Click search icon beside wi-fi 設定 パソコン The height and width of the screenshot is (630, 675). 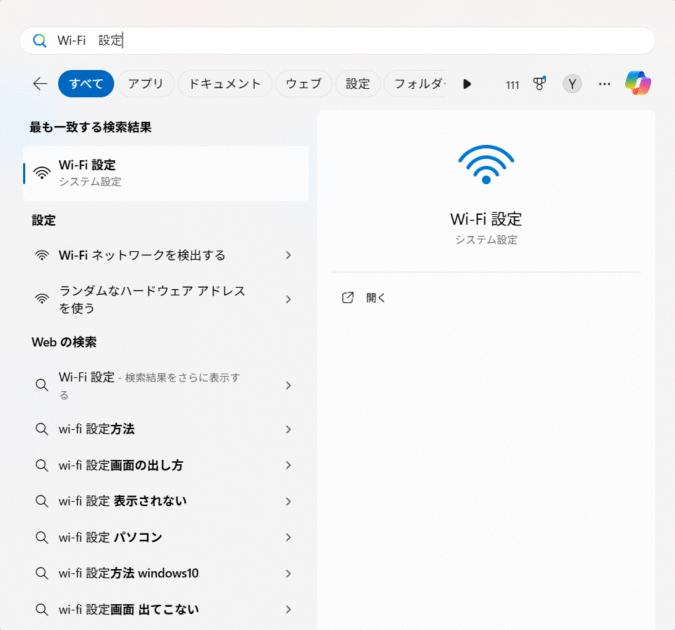[x=42, y=537]
